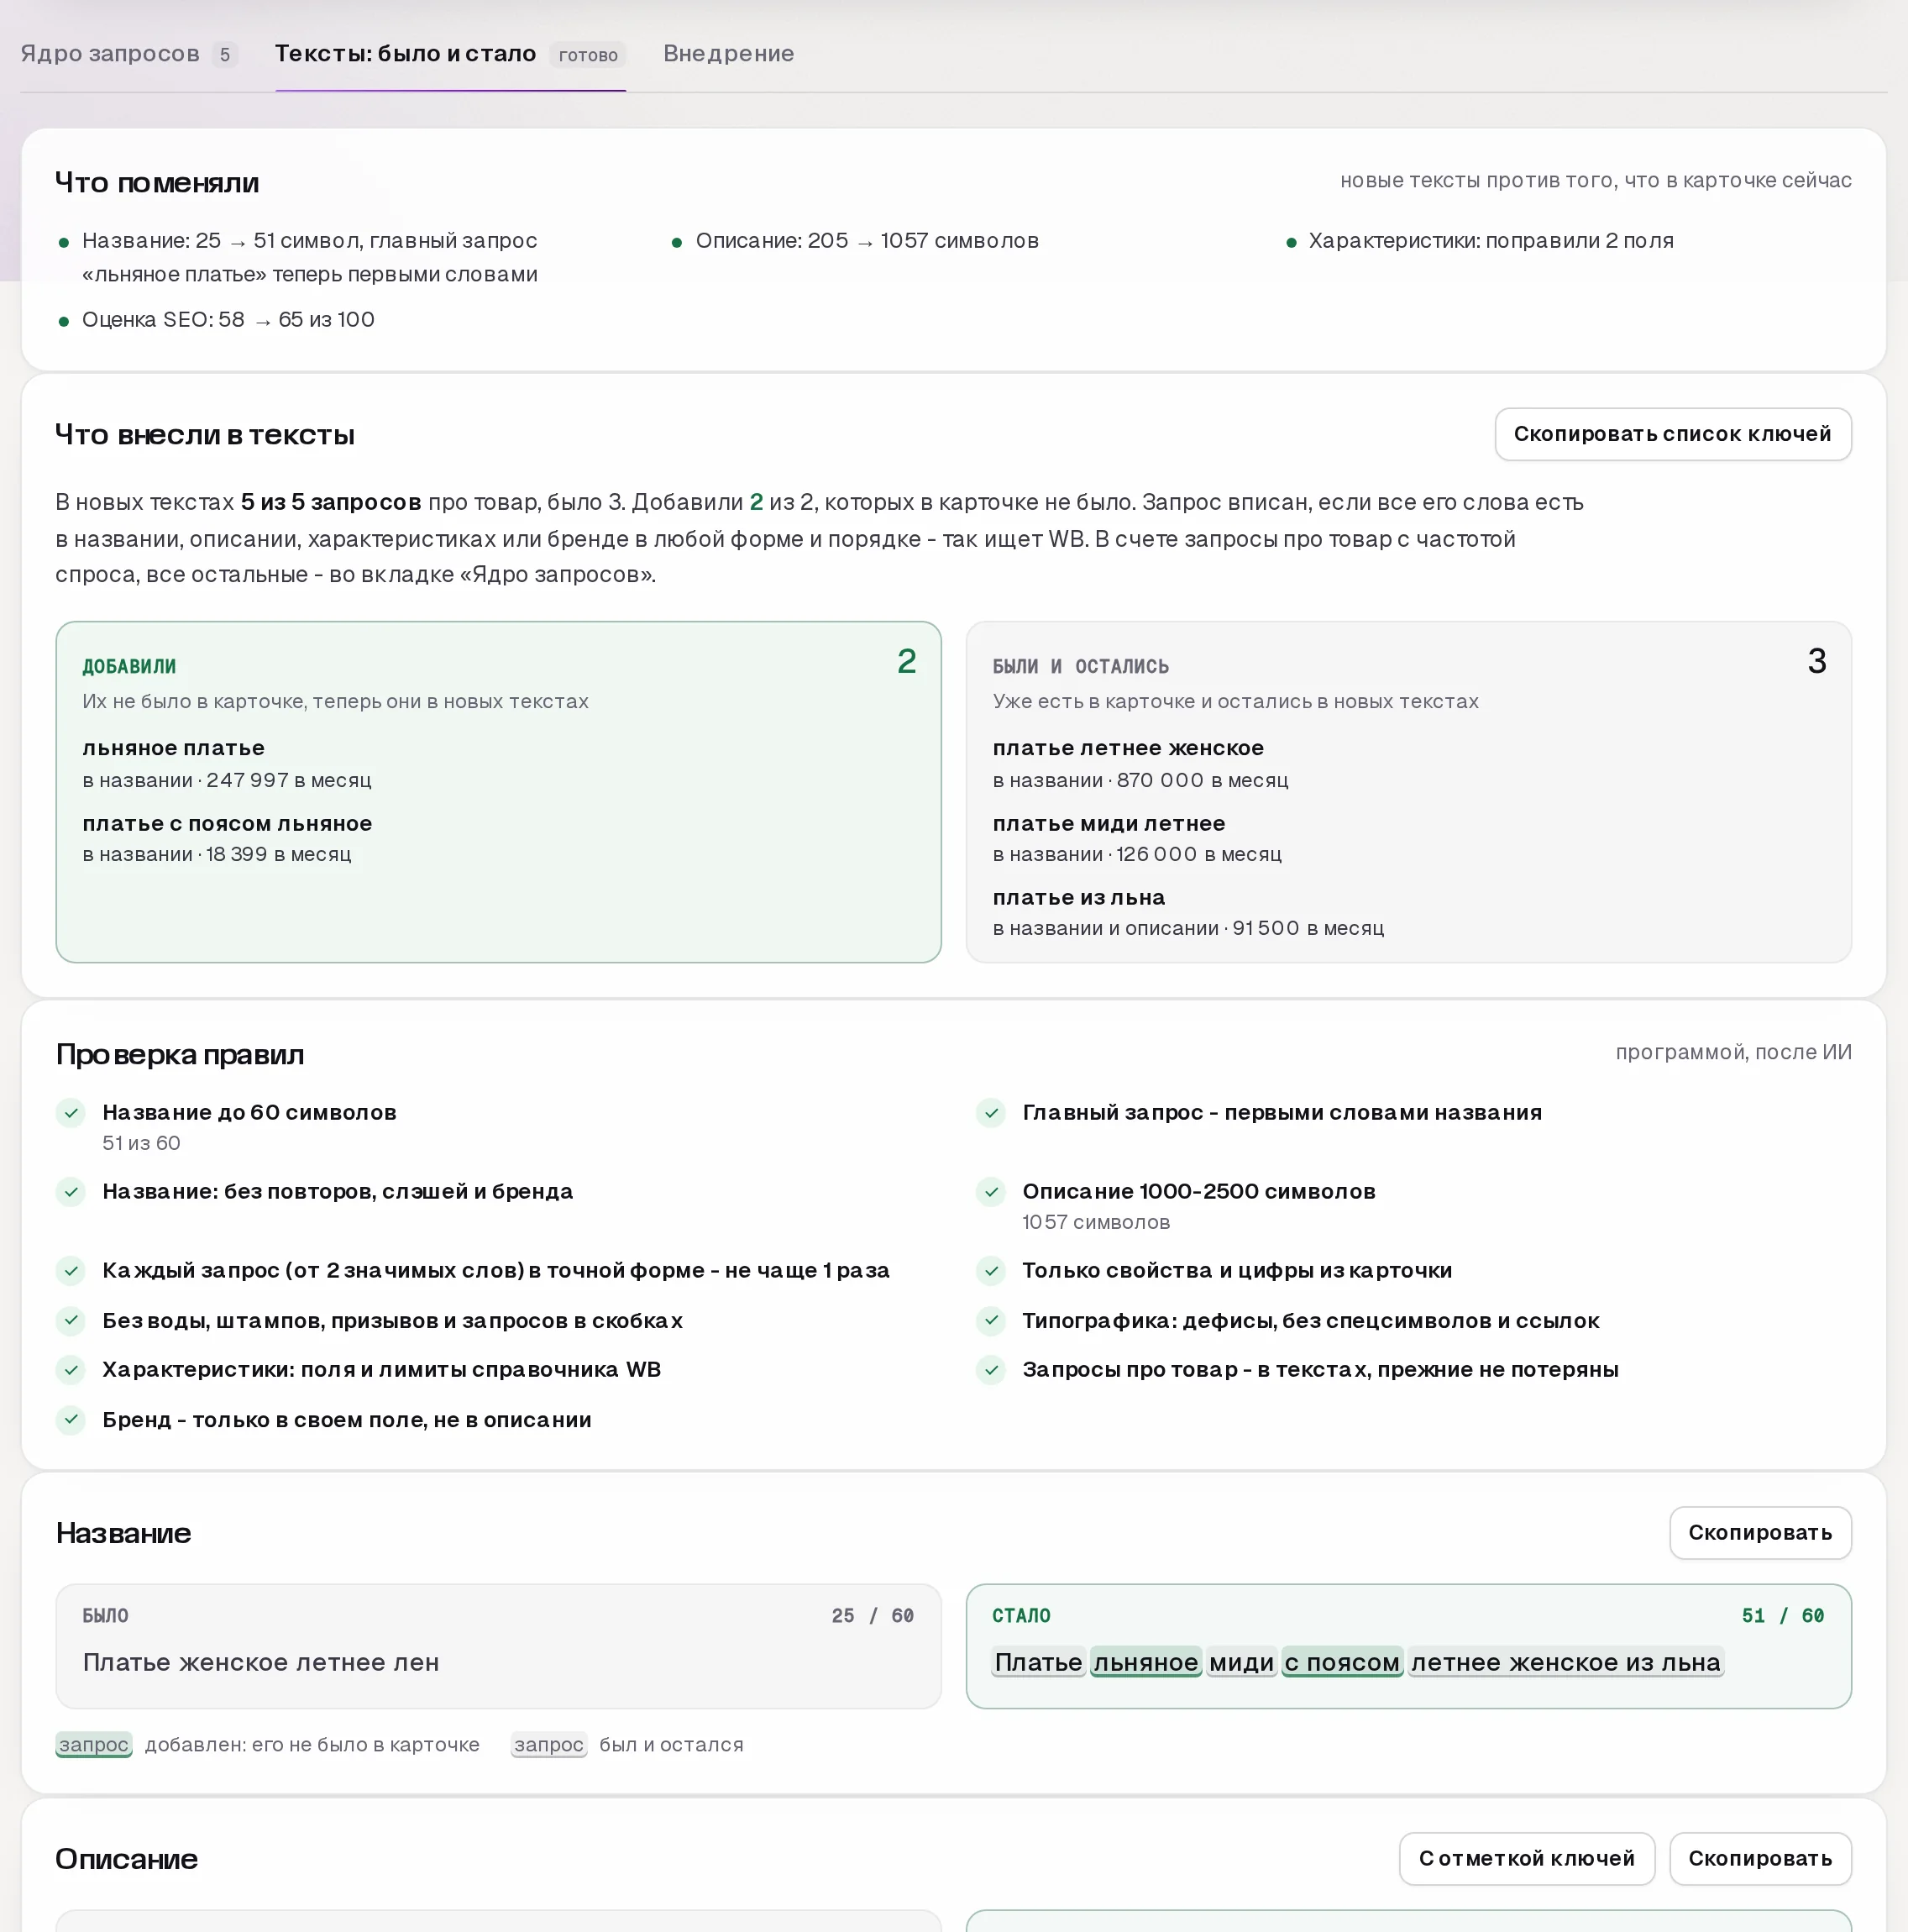Click the check icon for «Название: без повторов, слэшей и бренда»
Screen dimensions: 1908x1932
click(71, 1192)
